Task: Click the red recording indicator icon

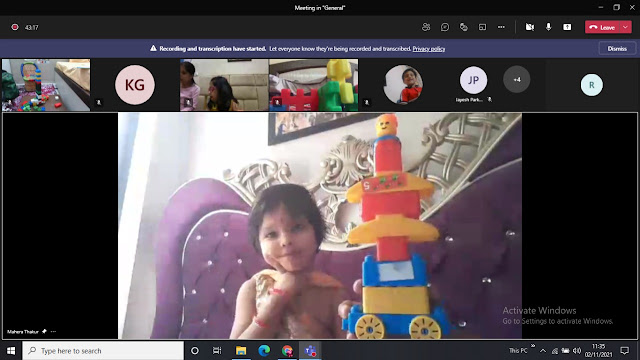Action: 15,27
